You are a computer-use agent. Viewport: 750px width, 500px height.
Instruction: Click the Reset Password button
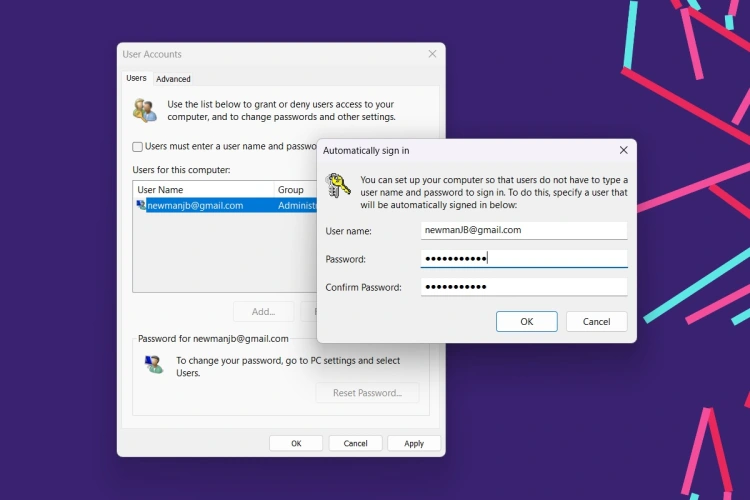[x=367, y=393]
